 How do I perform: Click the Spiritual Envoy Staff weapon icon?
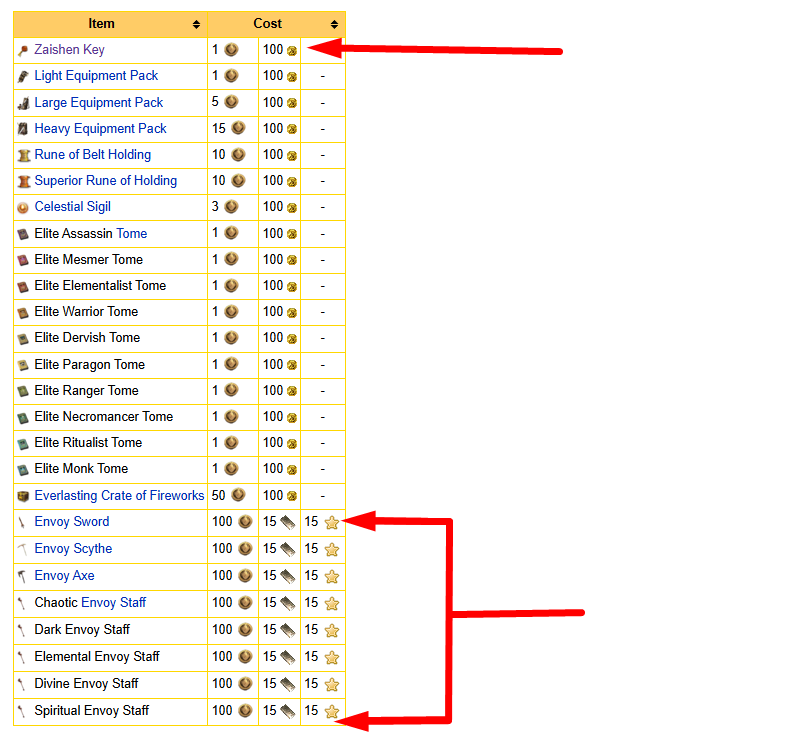[21, 711]
